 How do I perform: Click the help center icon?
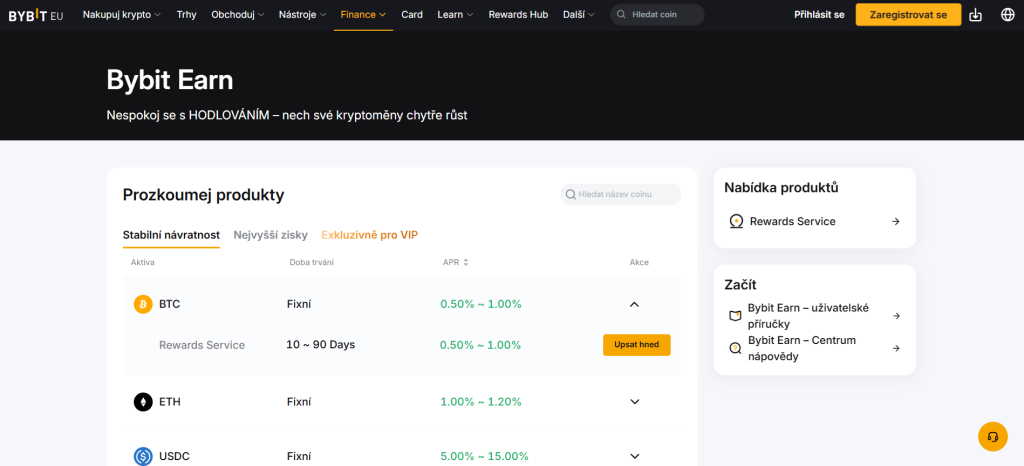pyautogui.click(x=735, y=348)
